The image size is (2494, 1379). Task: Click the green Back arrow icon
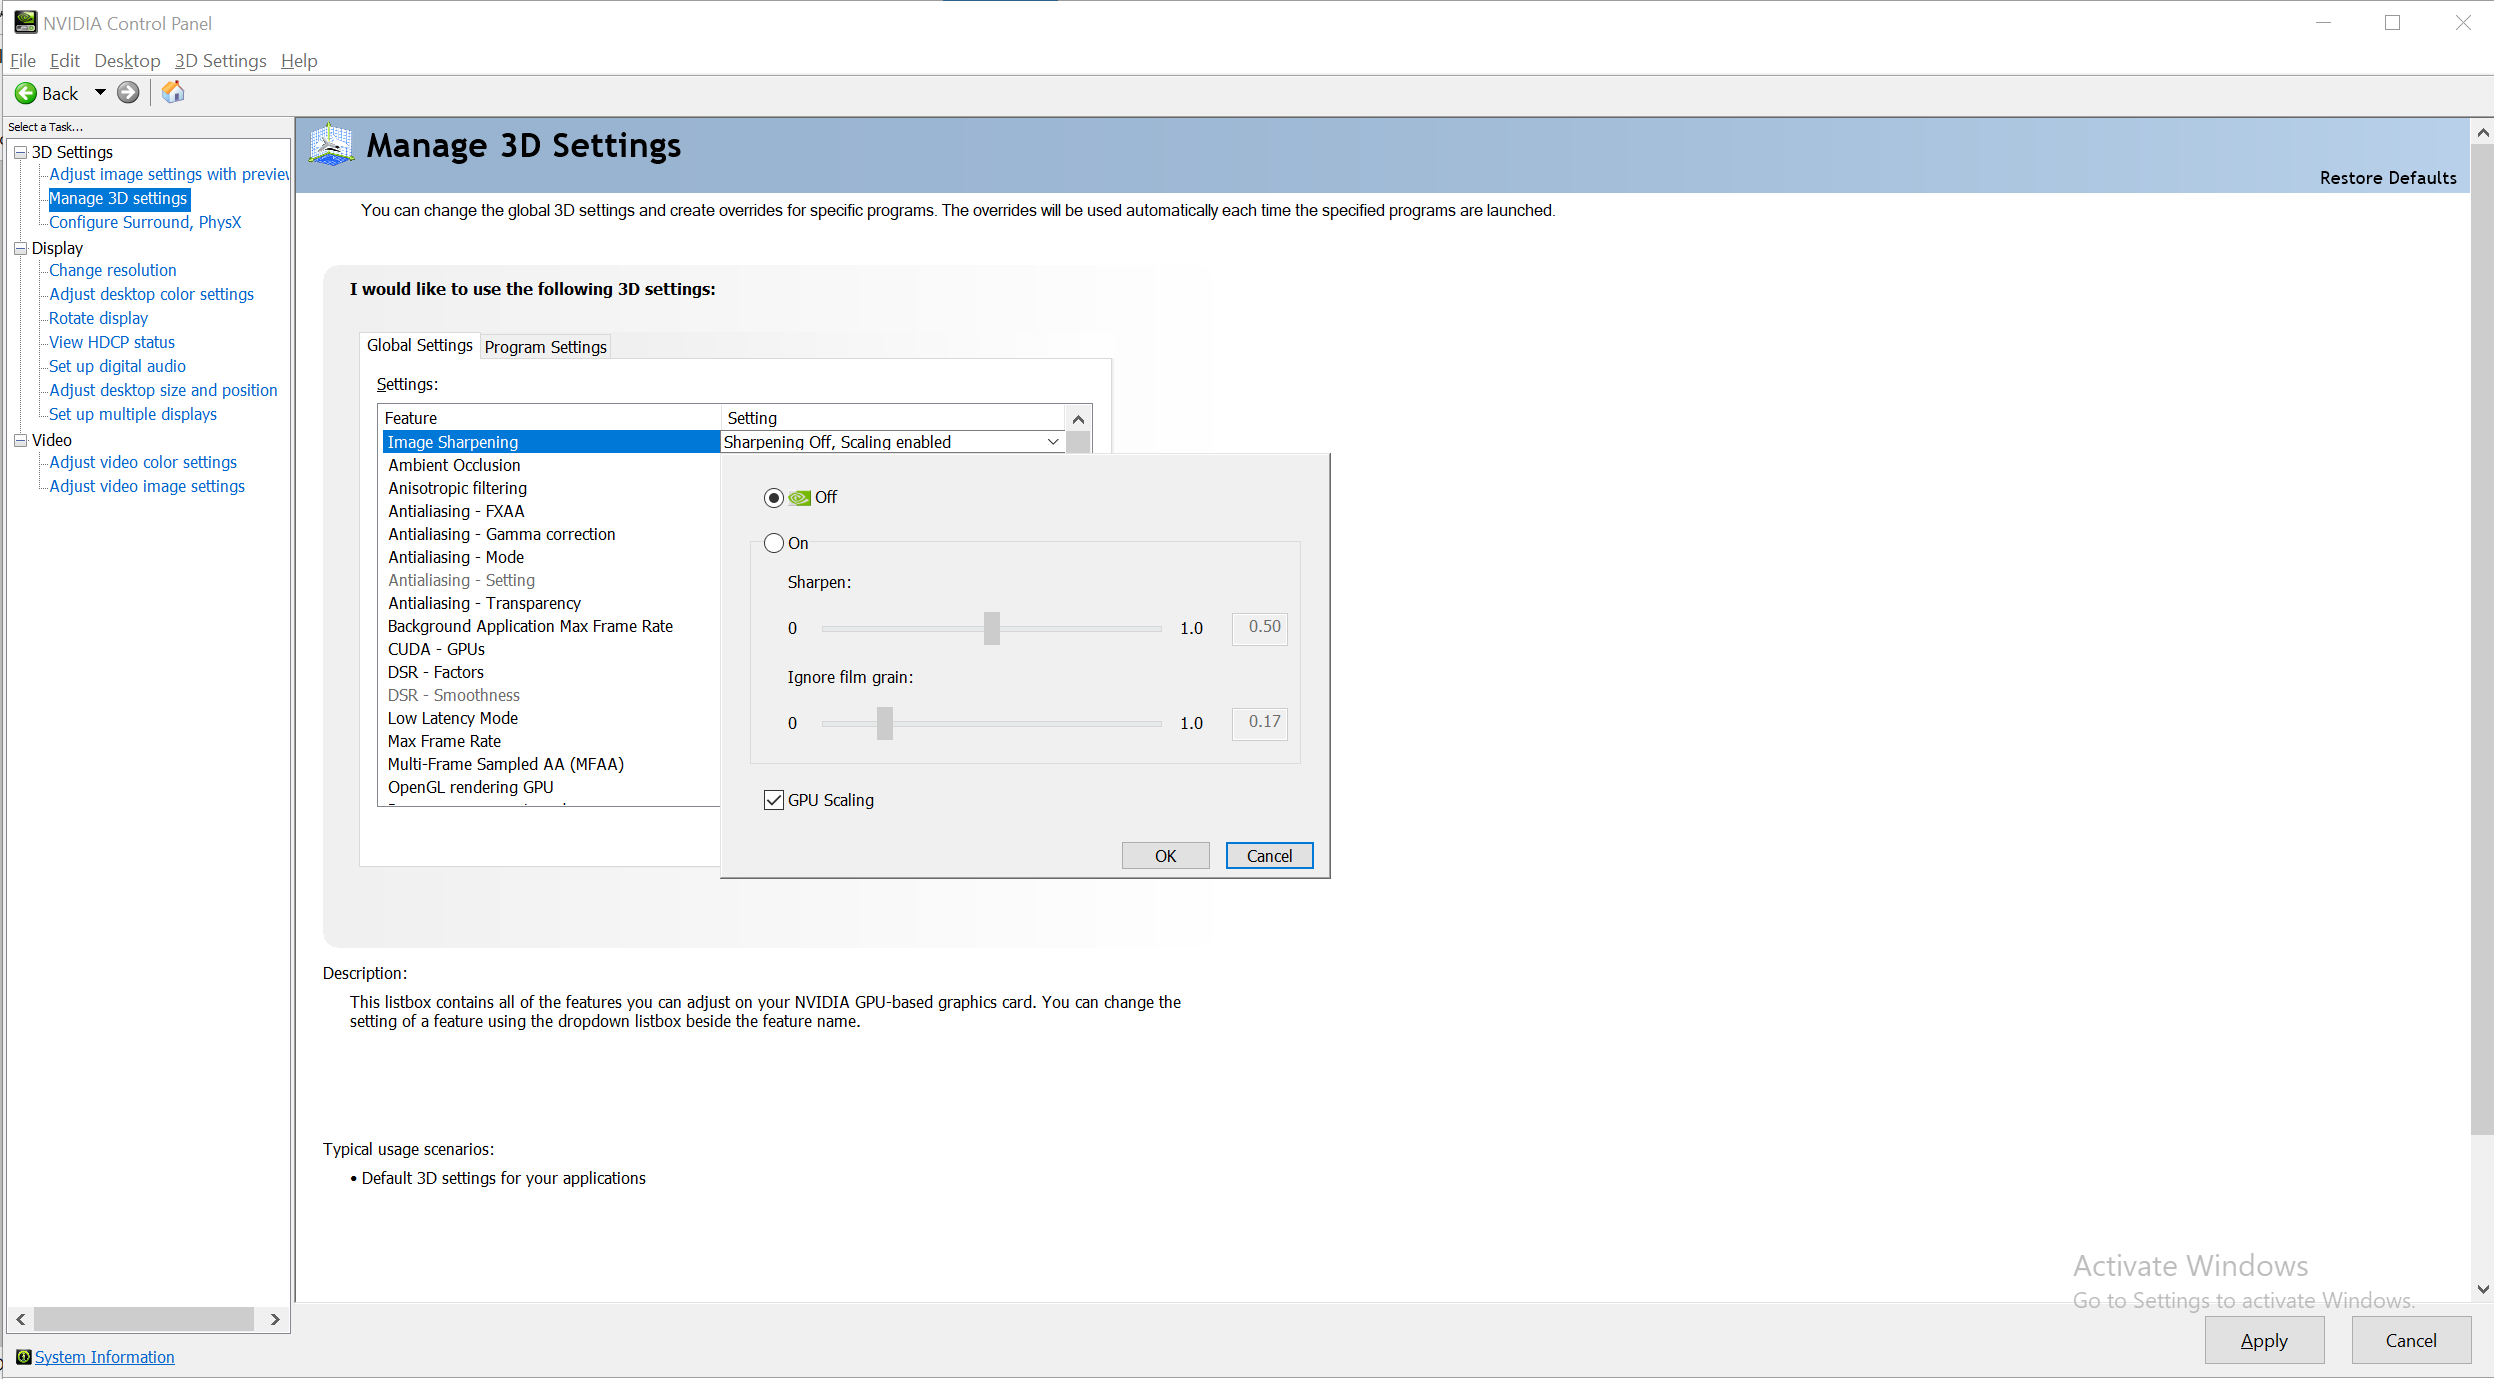[x=26, y=93]
